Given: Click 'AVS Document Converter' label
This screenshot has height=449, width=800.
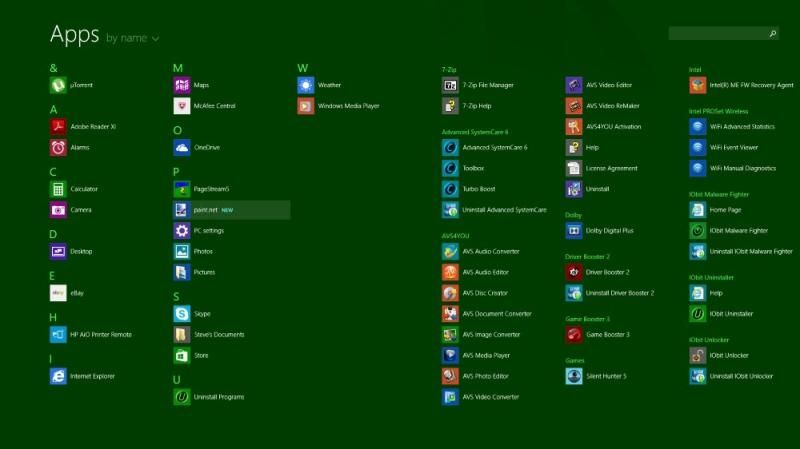Looking at the screenshot, I should point(497,314).
